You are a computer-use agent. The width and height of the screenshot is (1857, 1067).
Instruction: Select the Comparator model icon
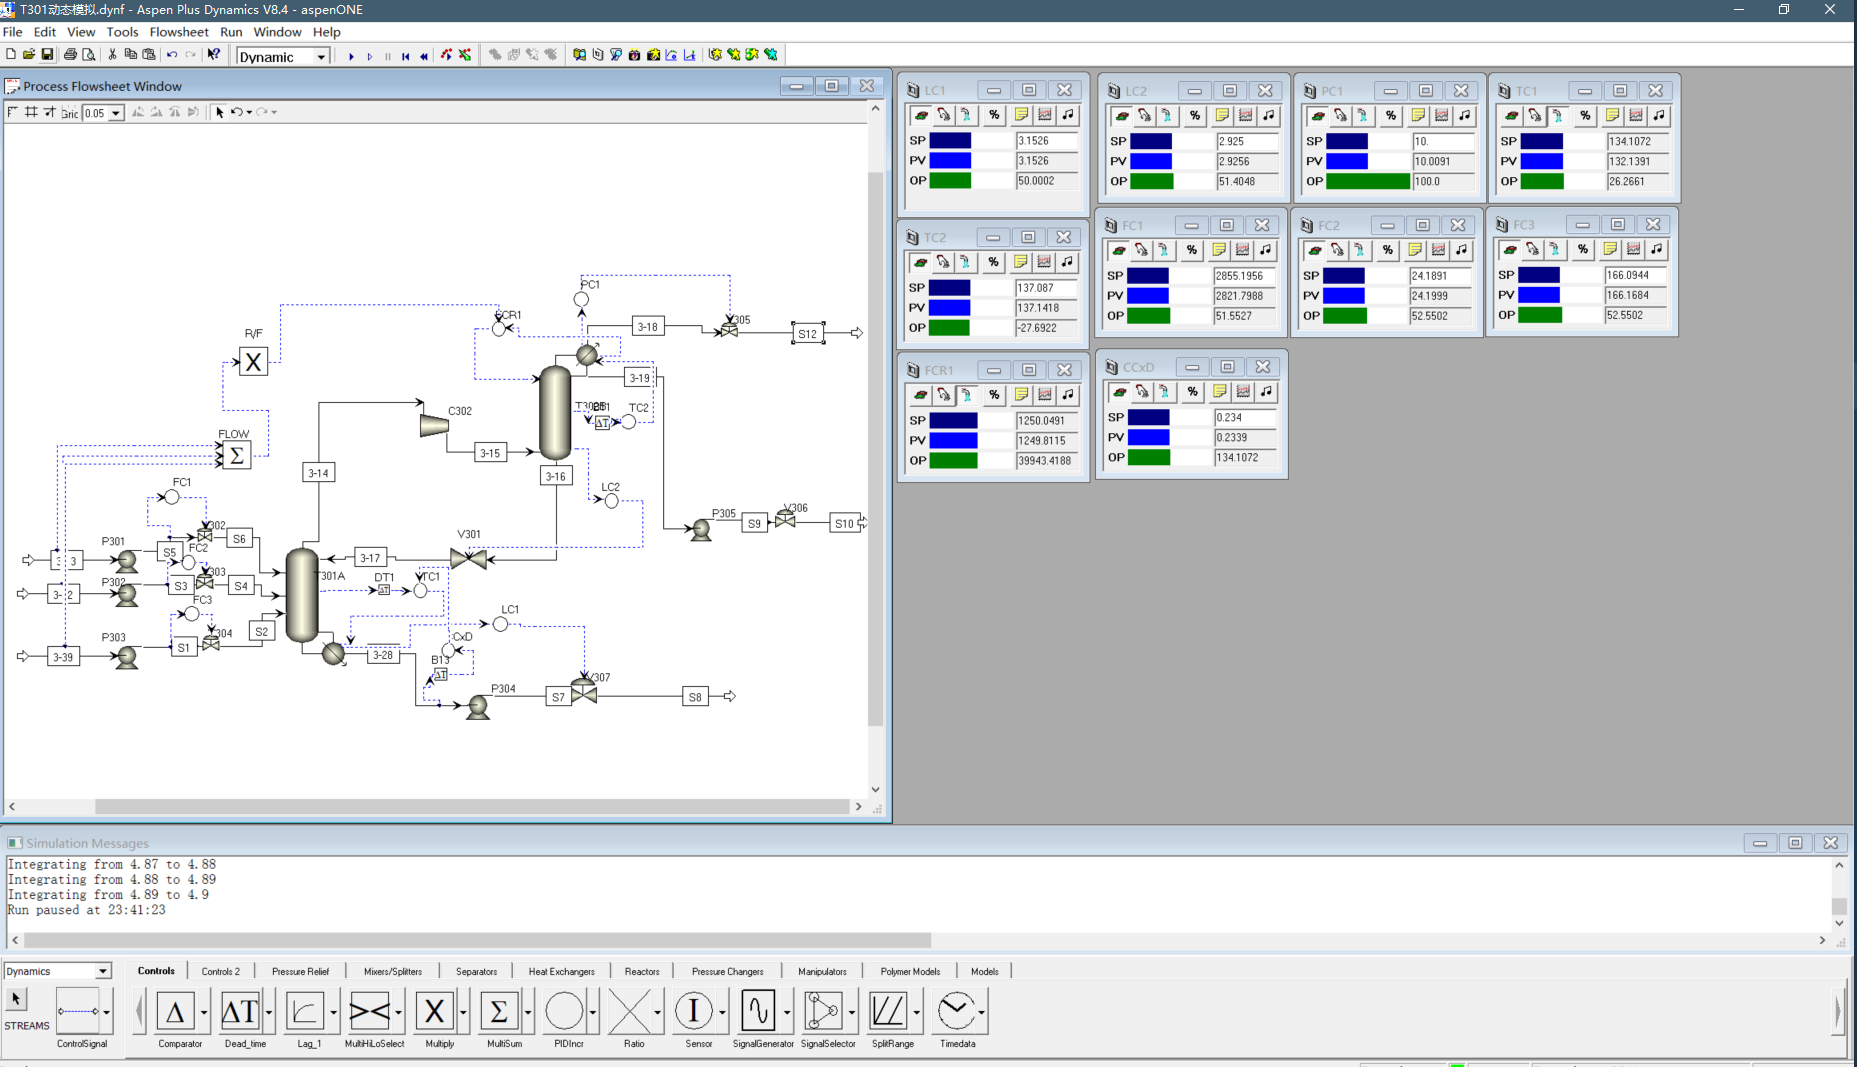pos(175,1011)
